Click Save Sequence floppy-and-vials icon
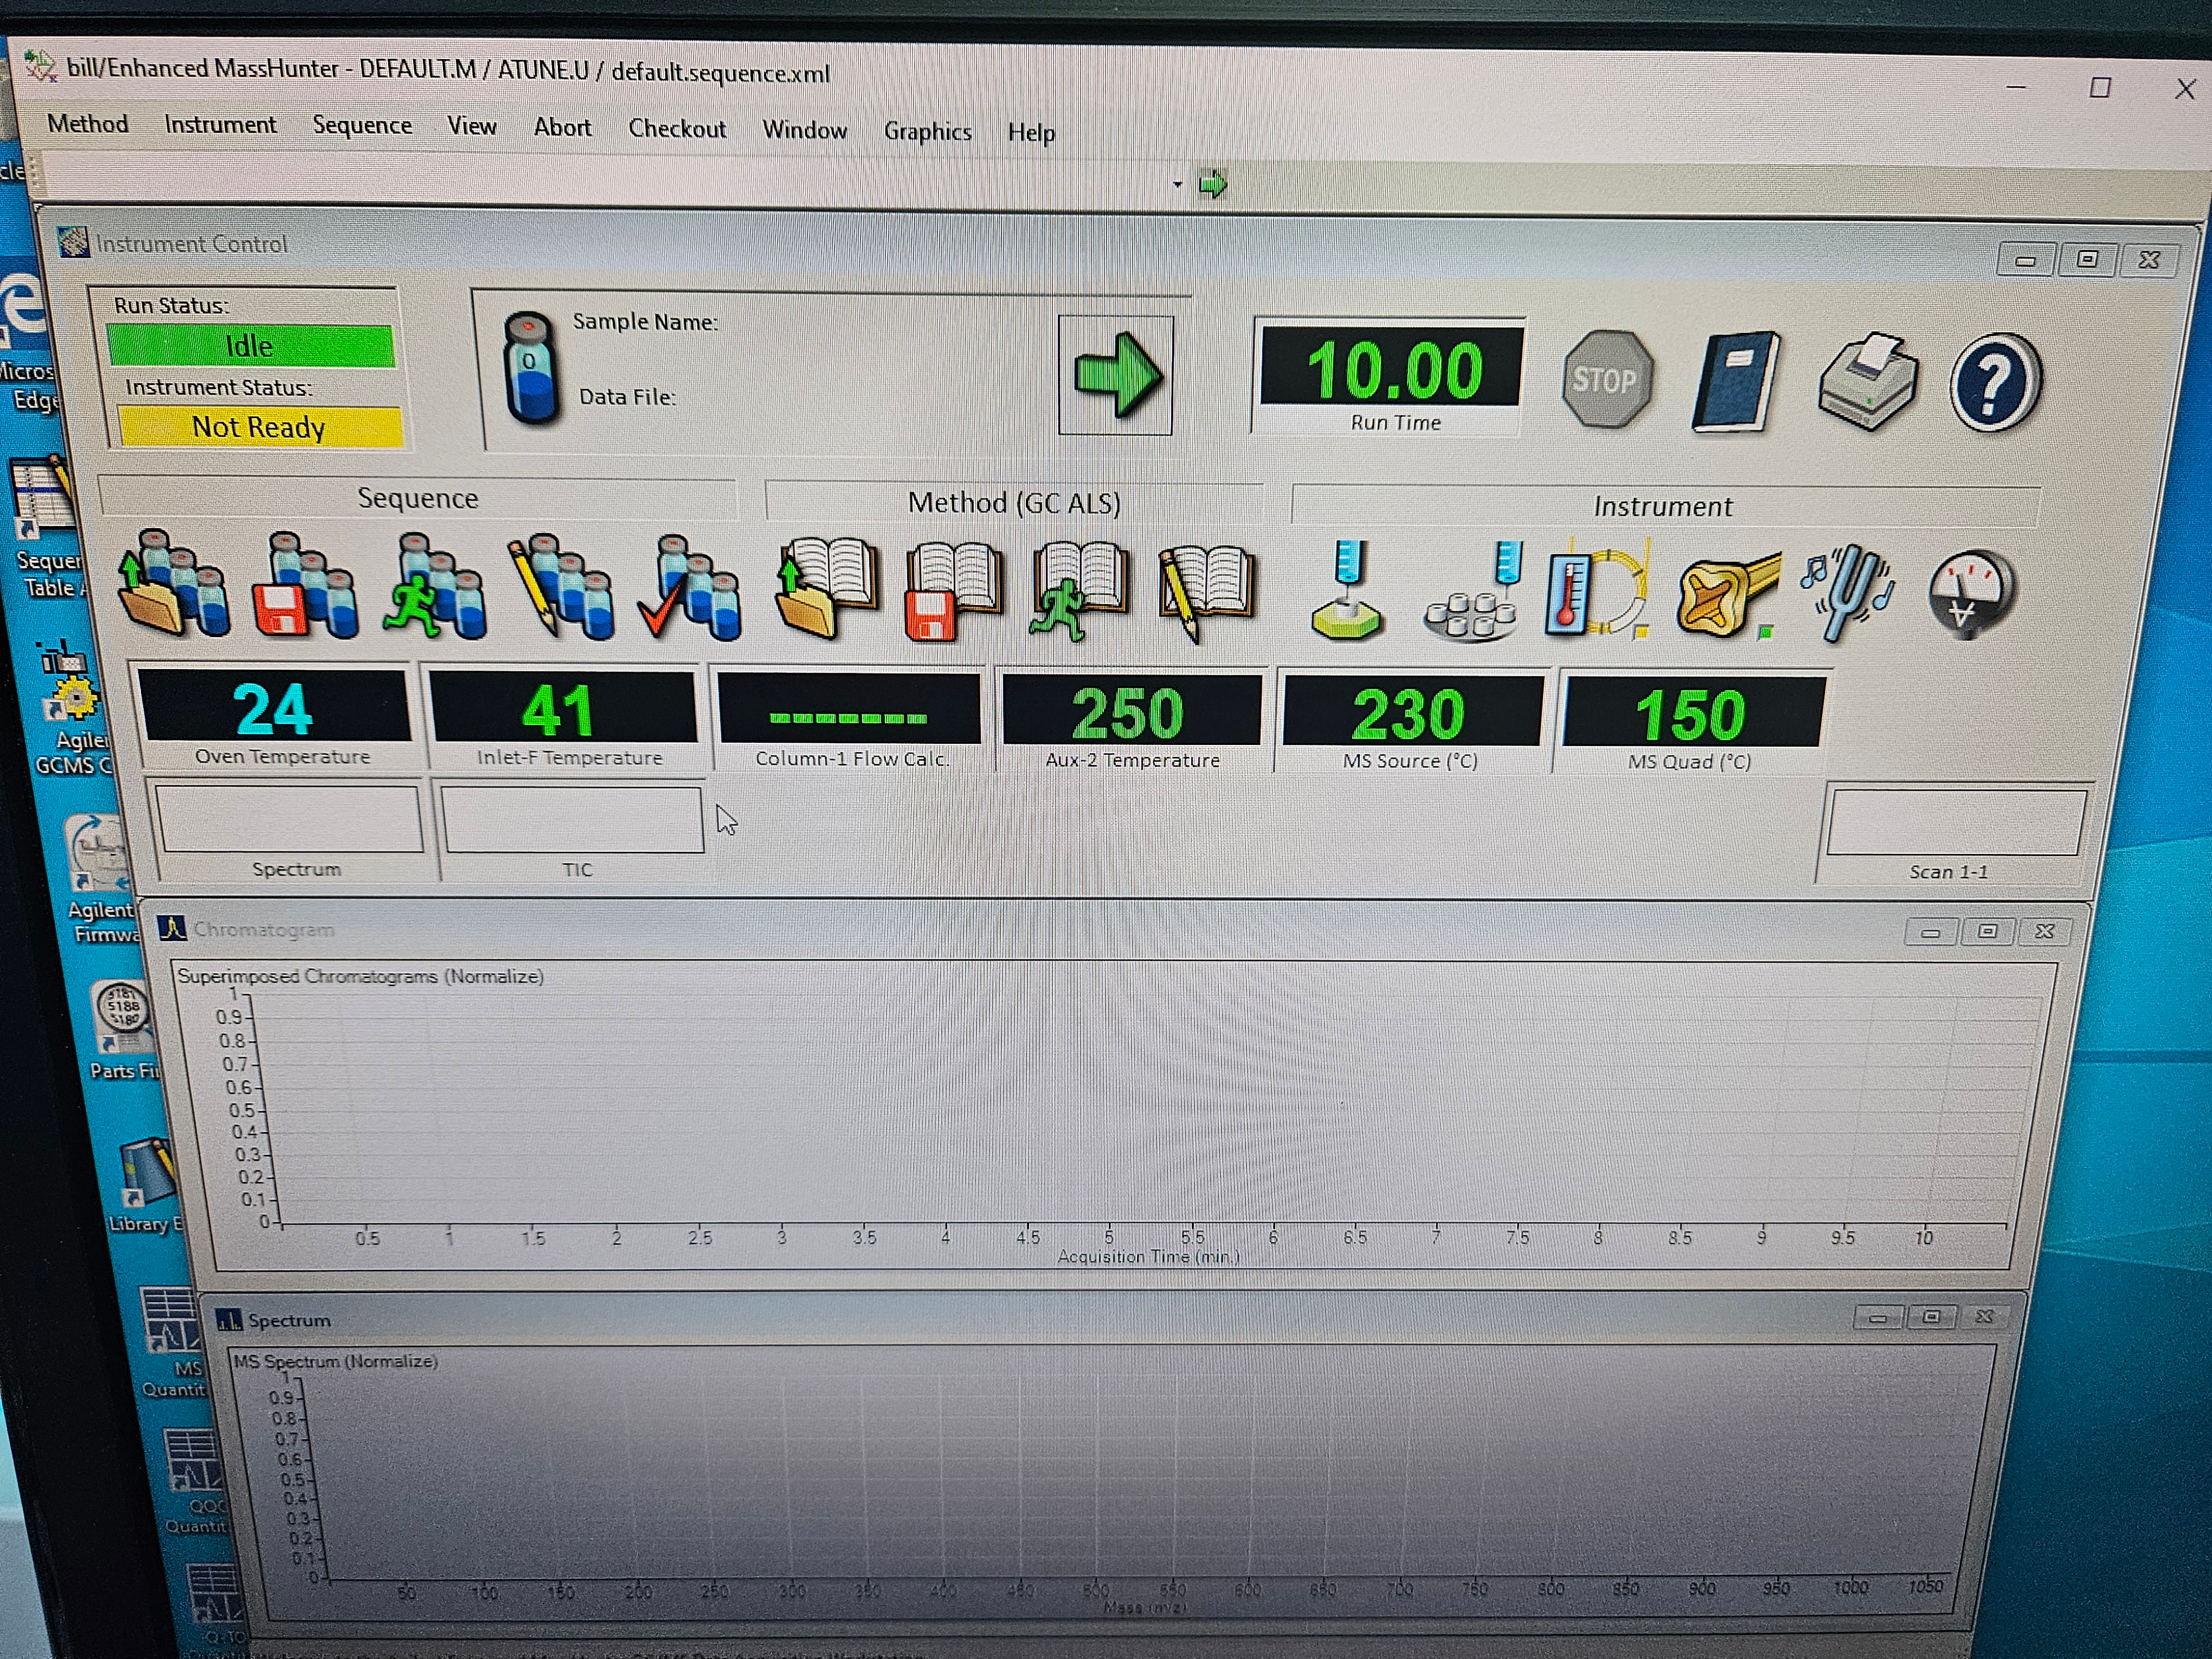The height and width of the screenshot is (1659, 2212). (x=305, y=586)
